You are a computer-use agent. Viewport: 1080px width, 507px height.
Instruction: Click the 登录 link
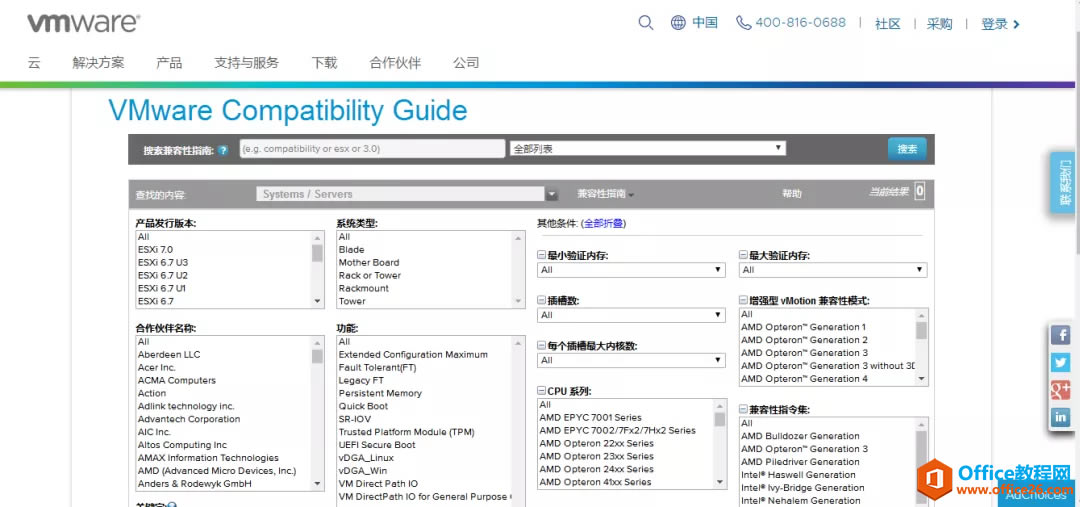click(x=1000, y=23)
